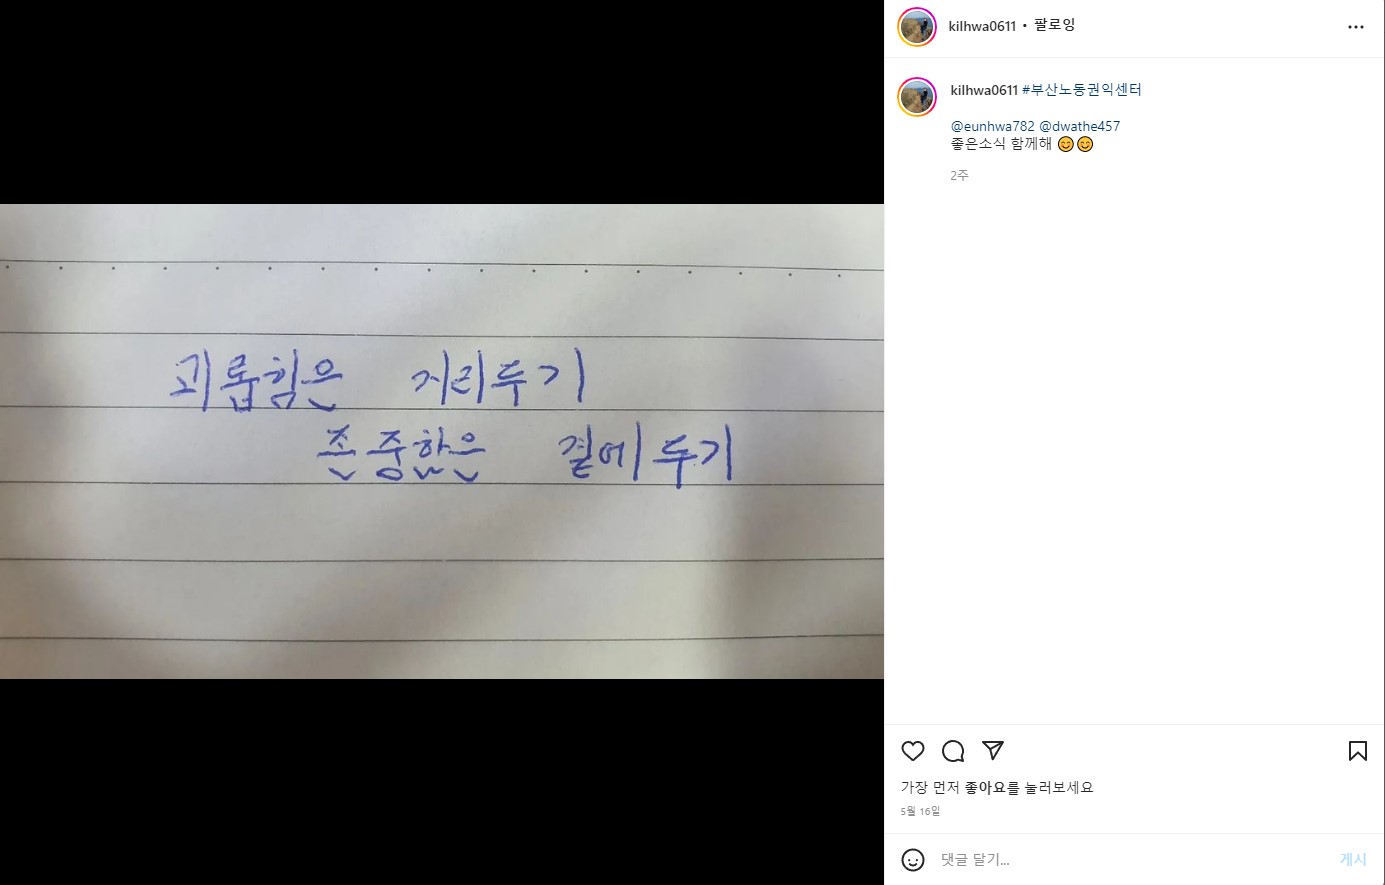Screen dimensions: 1385x885
Task: Click the header profile avatar
Action: (917, 27)
